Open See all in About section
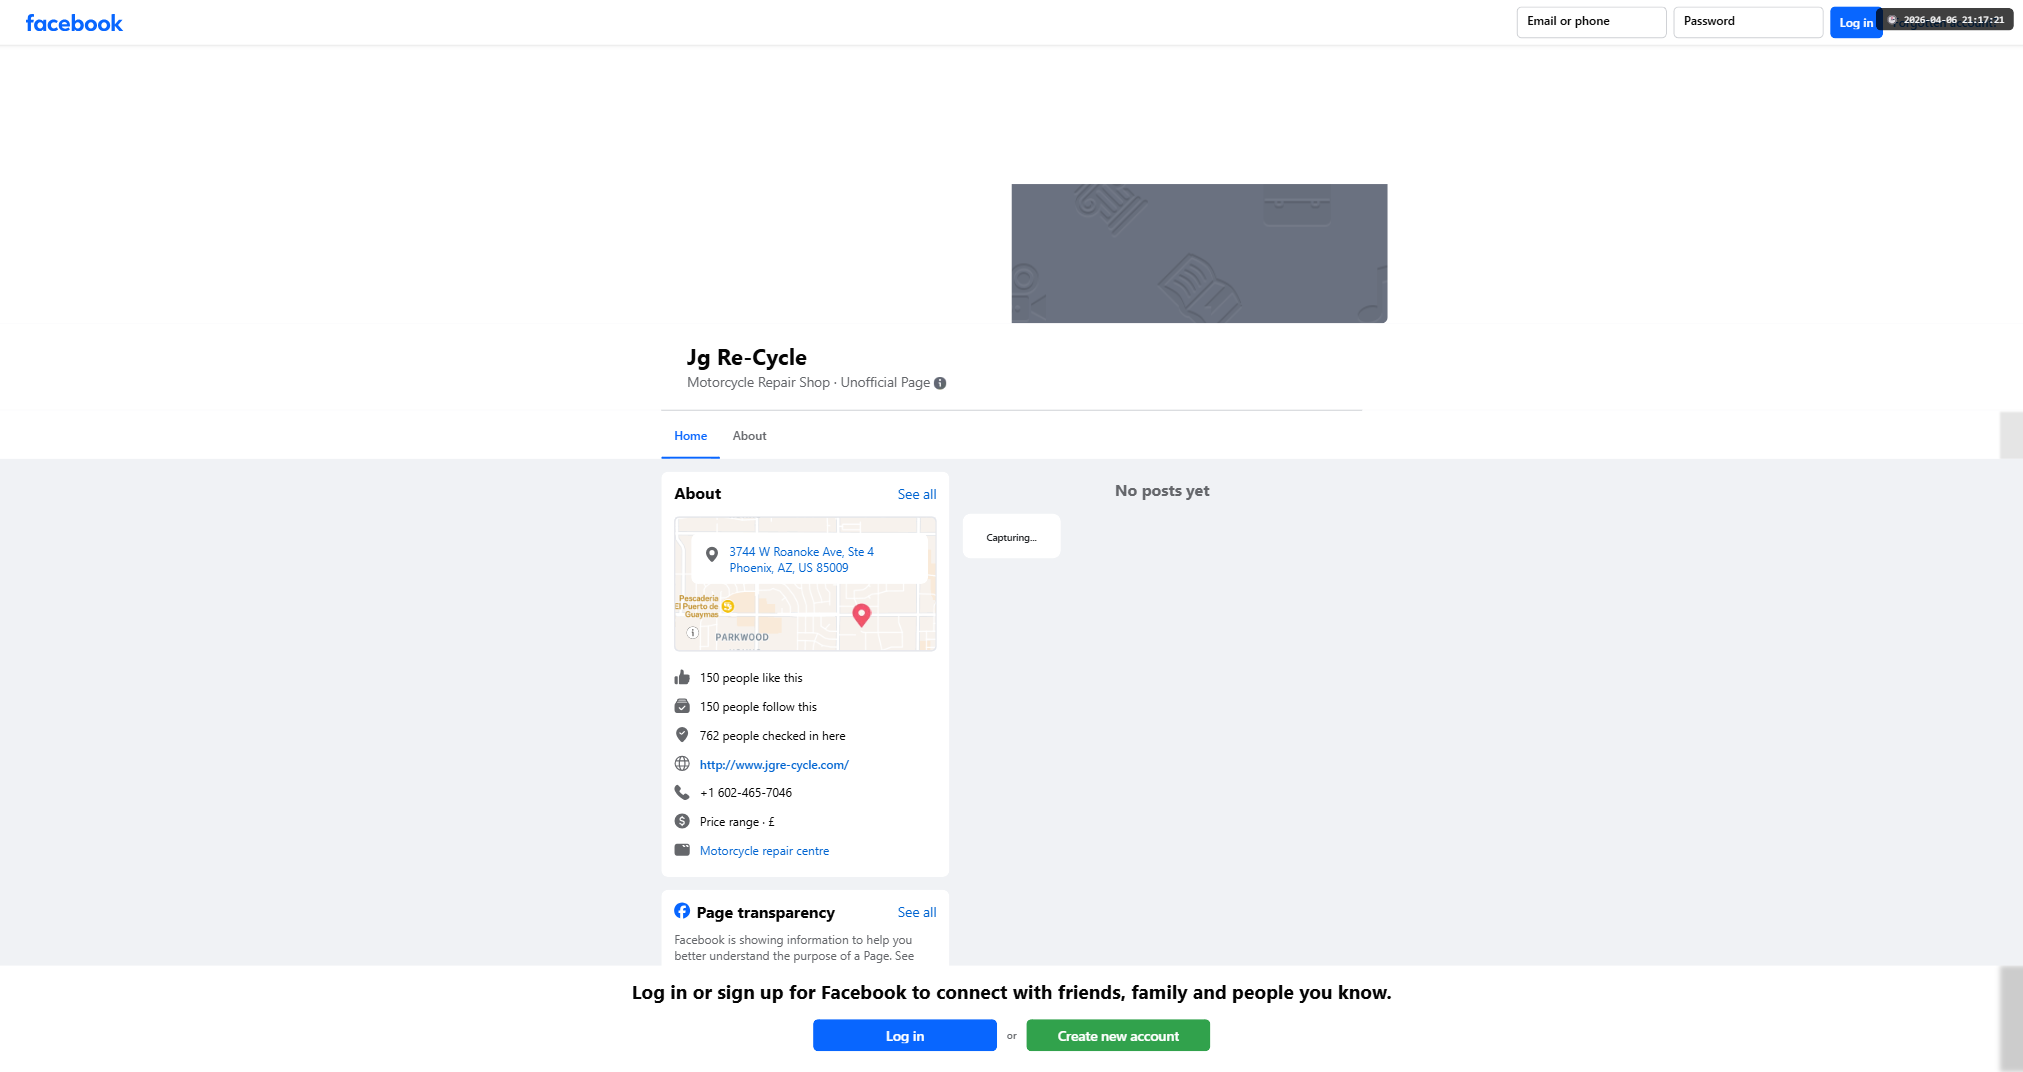Viewport: 2023px width, 1072px height. pos(917,494)
